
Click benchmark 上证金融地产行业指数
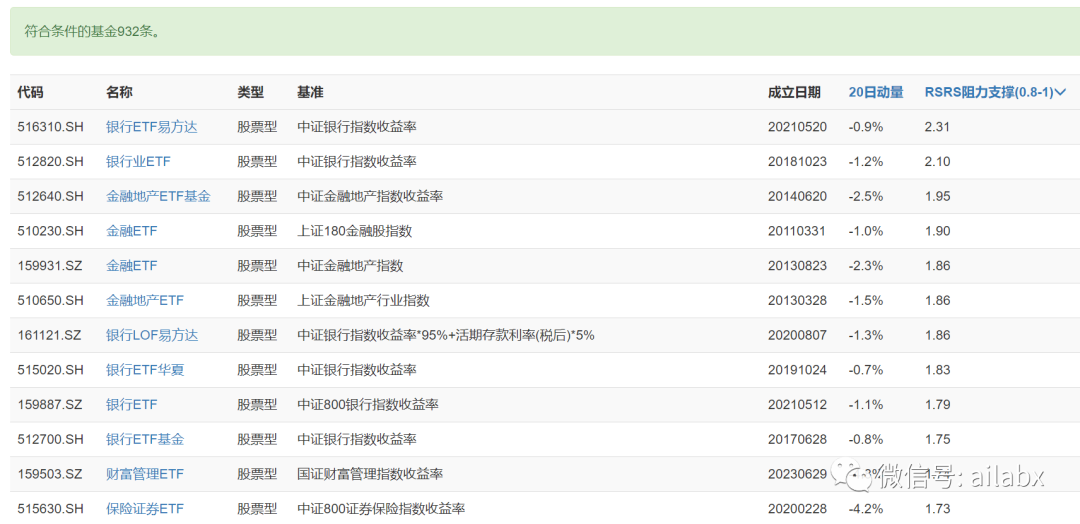click(364, 300)
